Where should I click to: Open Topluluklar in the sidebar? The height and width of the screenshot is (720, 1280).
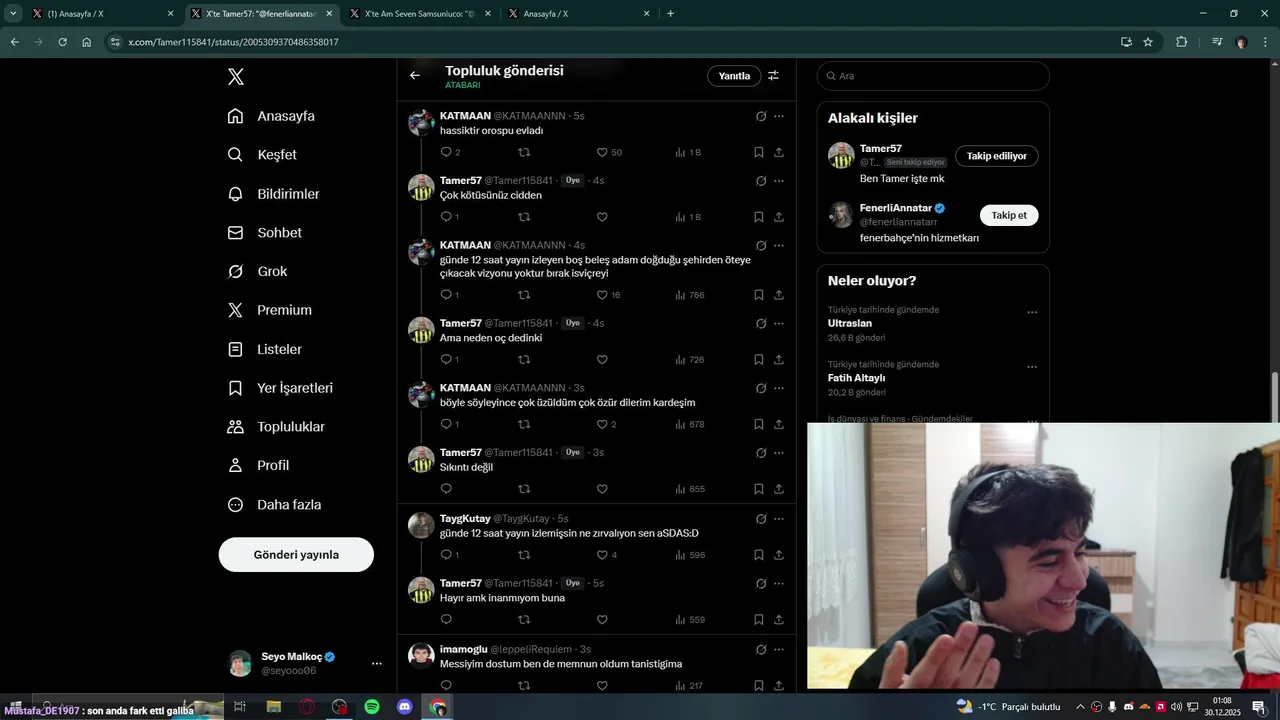coord(276,427)
